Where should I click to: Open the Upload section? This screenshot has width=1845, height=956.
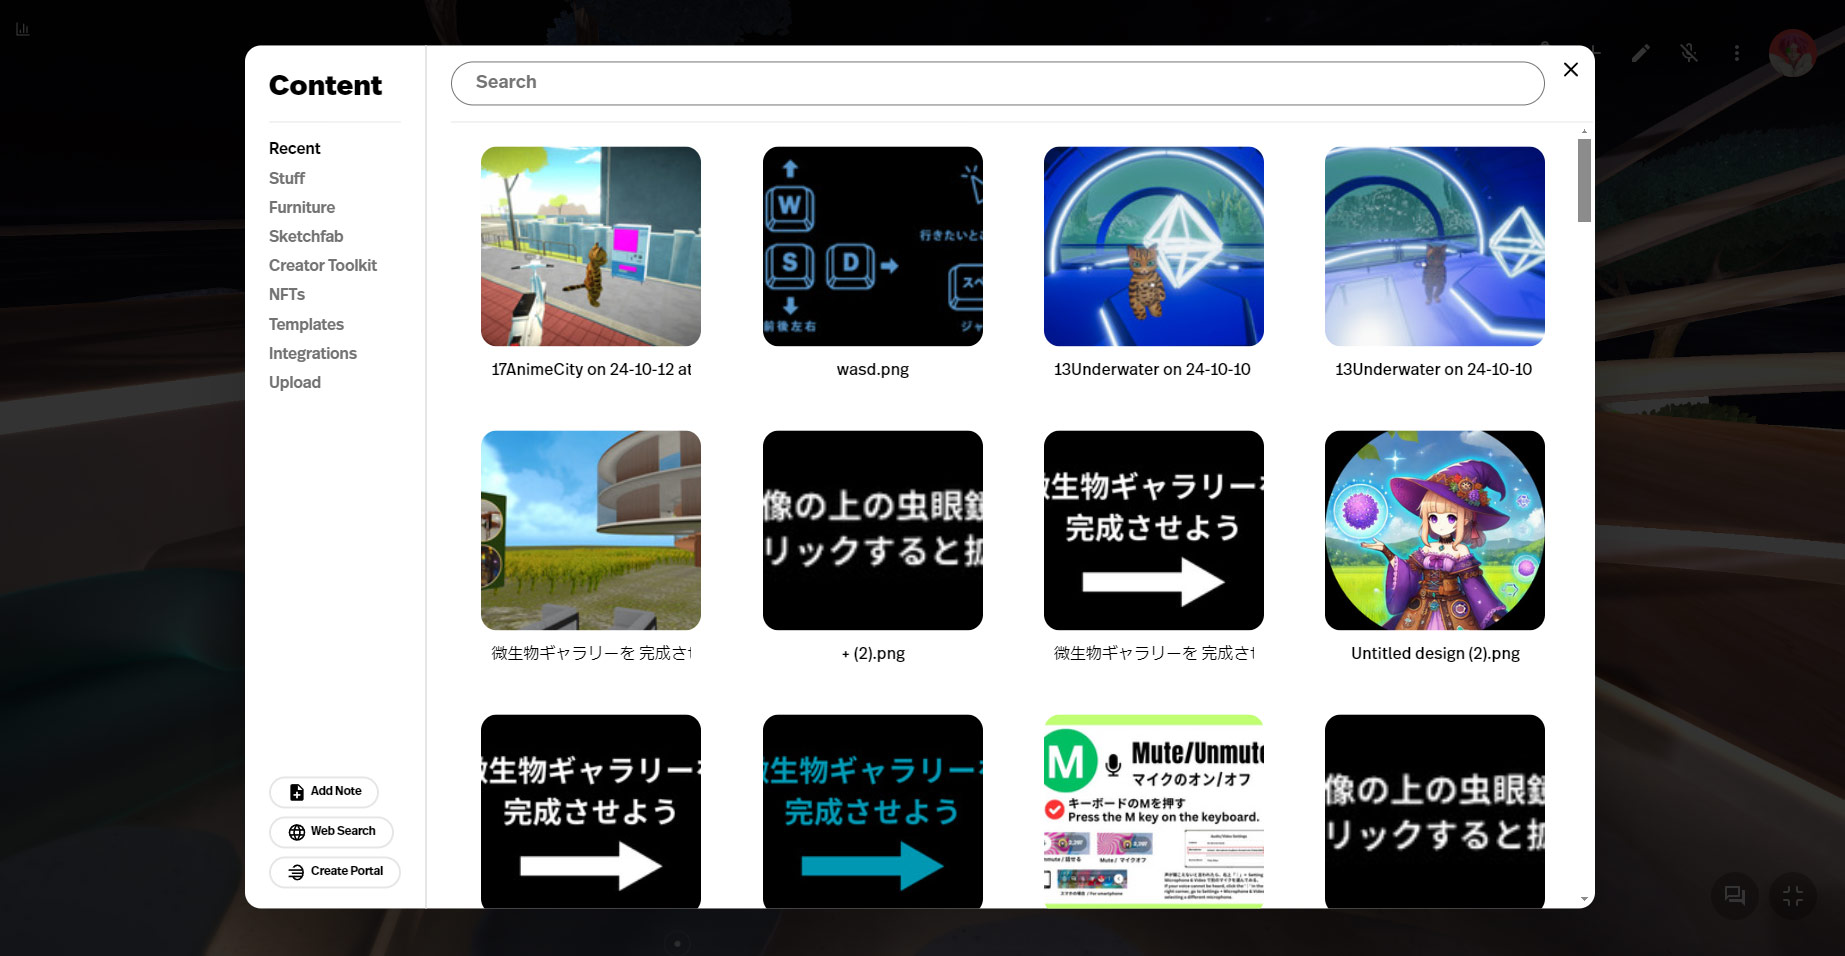[295, 382]
